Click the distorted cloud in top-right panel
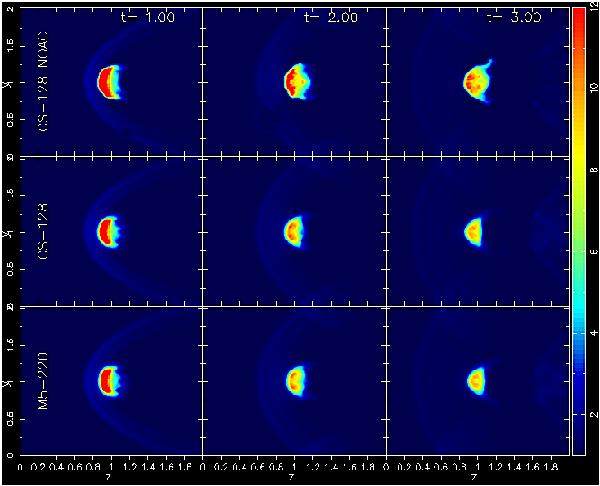The image size is (600, 486). click(x=476, y=80)
